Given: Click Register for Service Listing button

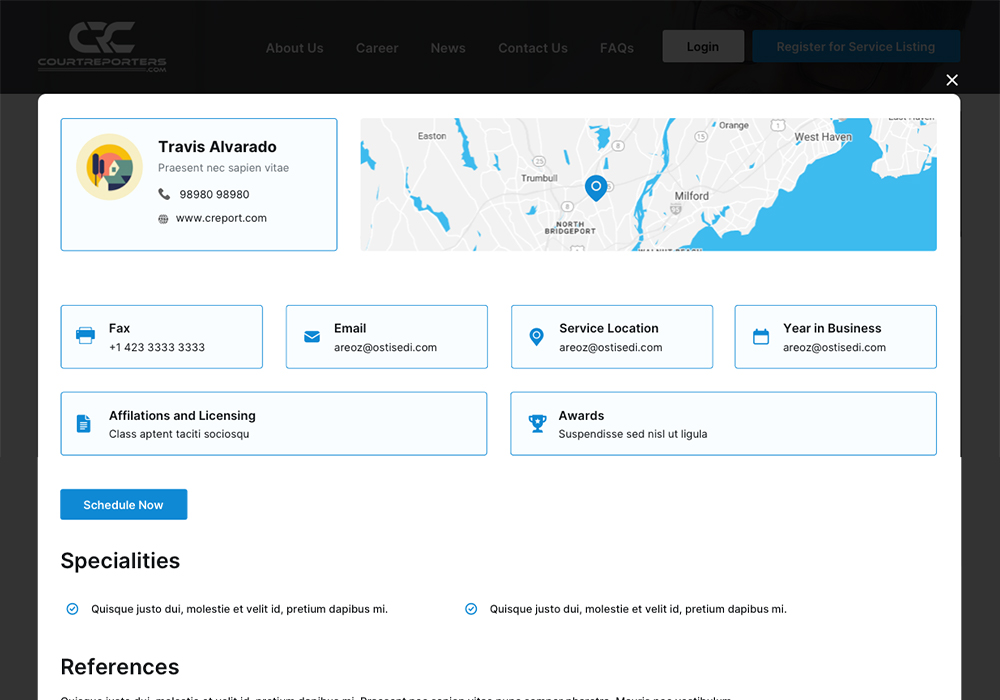Looking at the screenshot, I should click(x=855, y=47).
